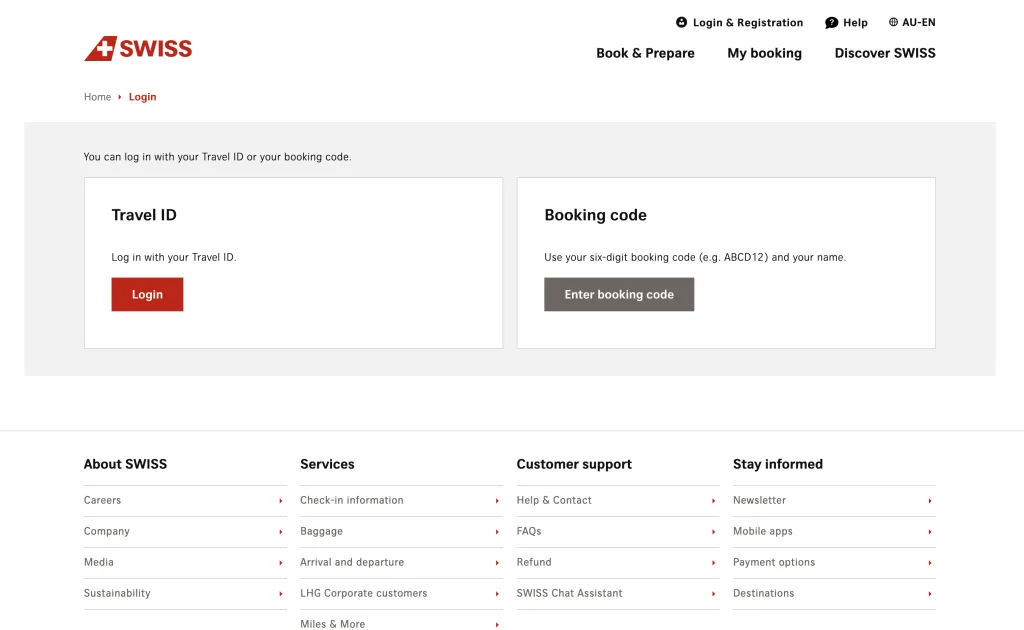The height and width of the screenshot is (630, 1024).
Task: Open the Media footer link
Action: tap(185, 563)
